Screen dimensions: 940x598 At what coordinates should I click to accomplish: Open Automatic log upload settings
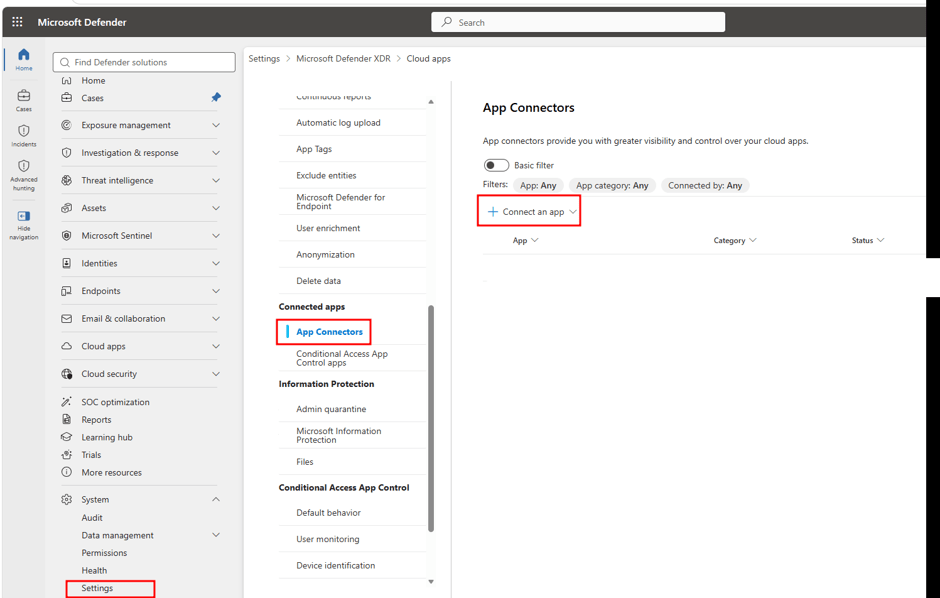pyautogui.click(x=338, y=123)
